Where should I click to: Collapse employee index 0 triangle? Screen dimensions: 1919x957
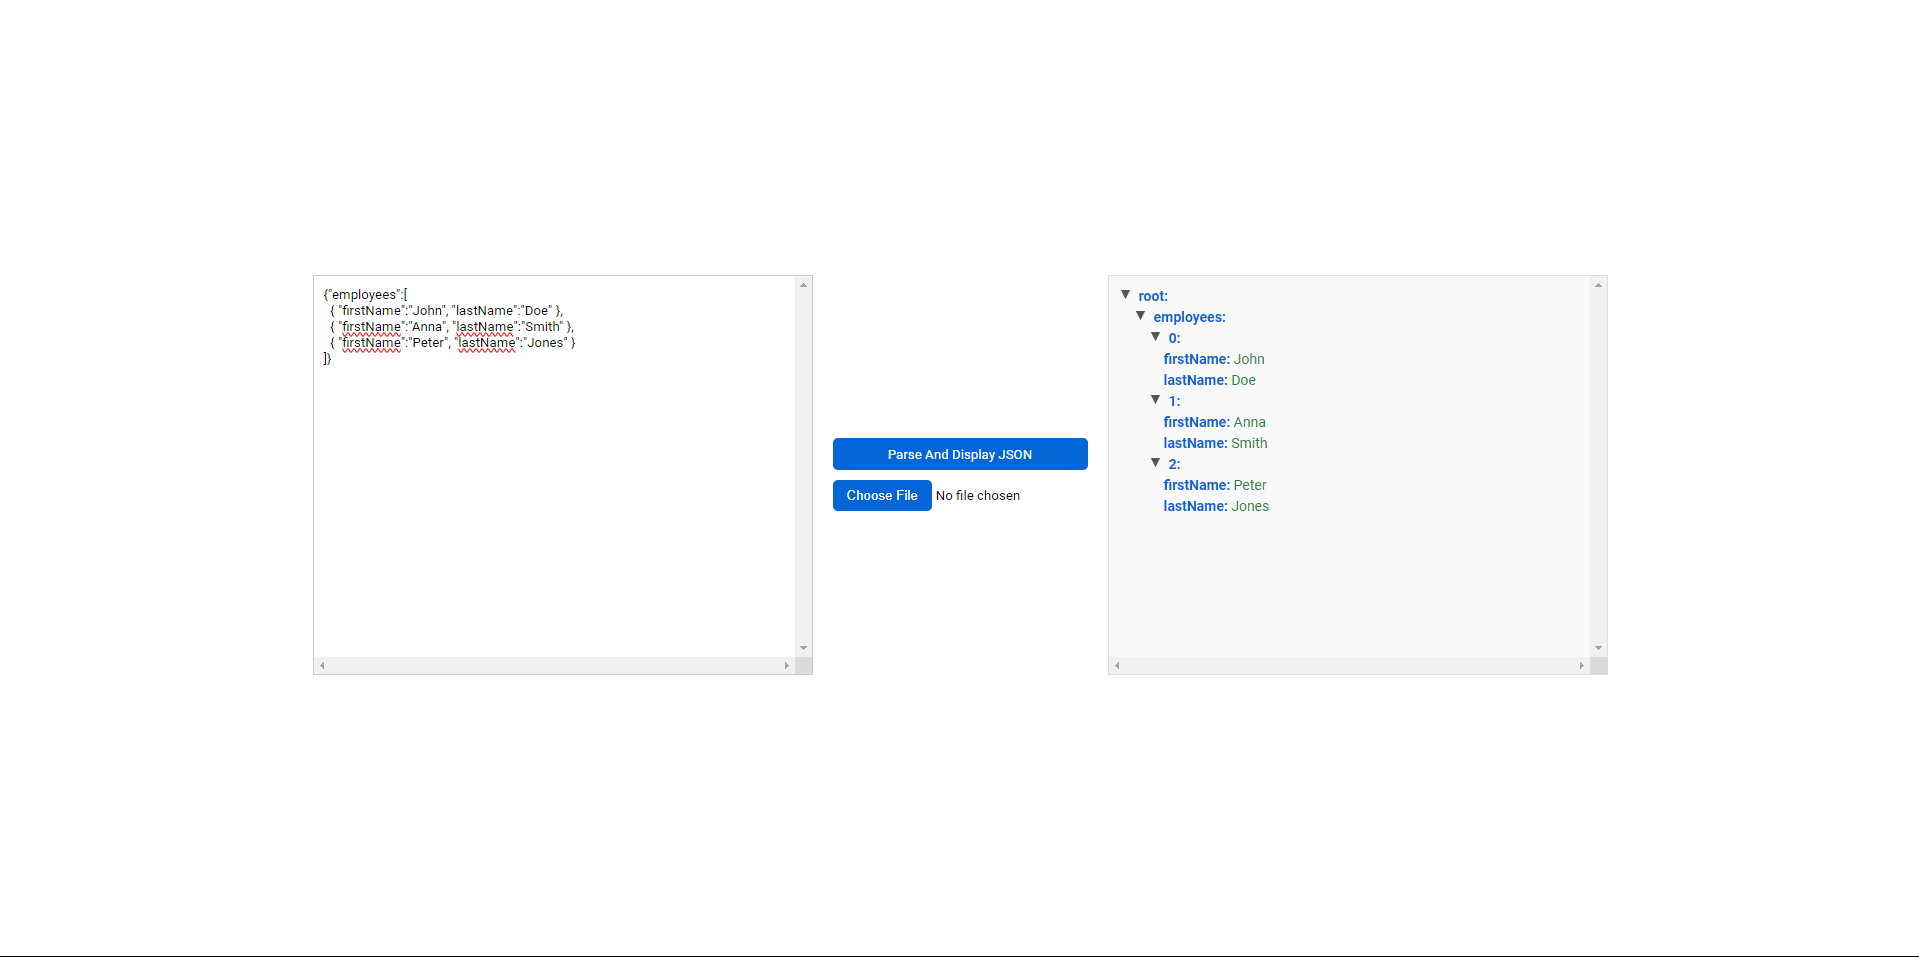coord(1155,337)
